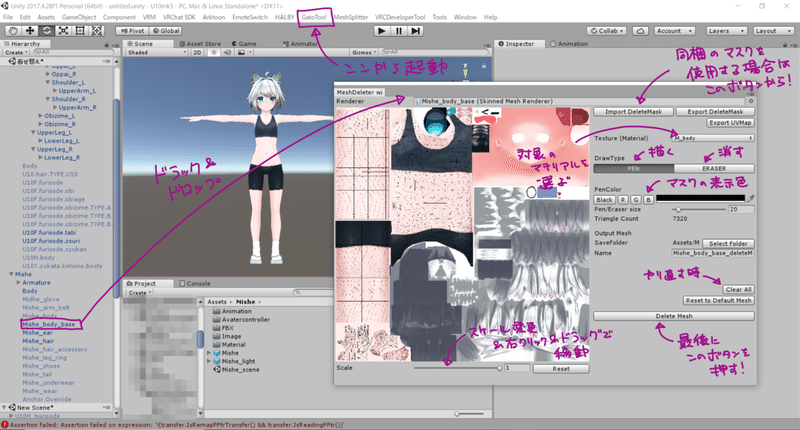Click Export UVMap button
Viewport: 800px width, 430px height.
[x=730, y=122]
